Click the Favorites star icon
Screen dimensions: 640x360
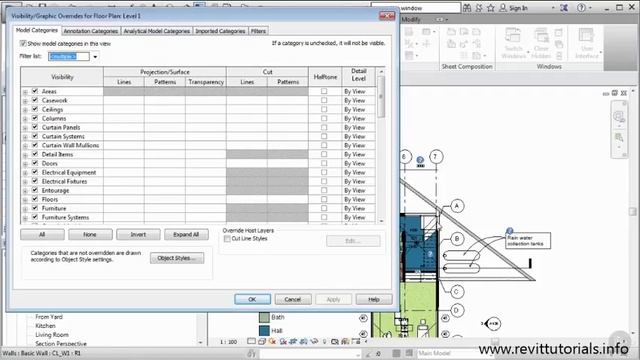coord(491,8)
